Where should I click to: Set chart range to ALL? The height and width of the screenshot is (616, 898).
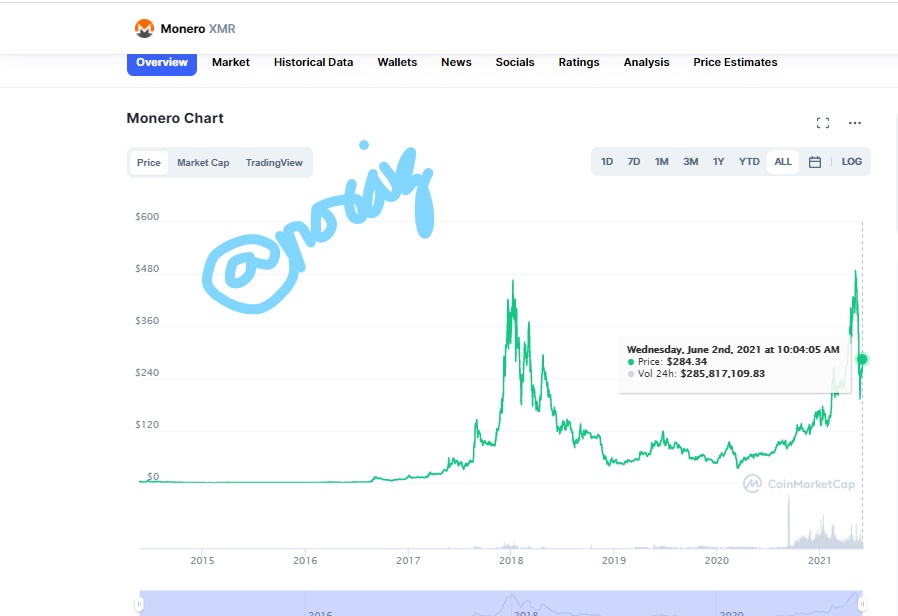(782, 161)
